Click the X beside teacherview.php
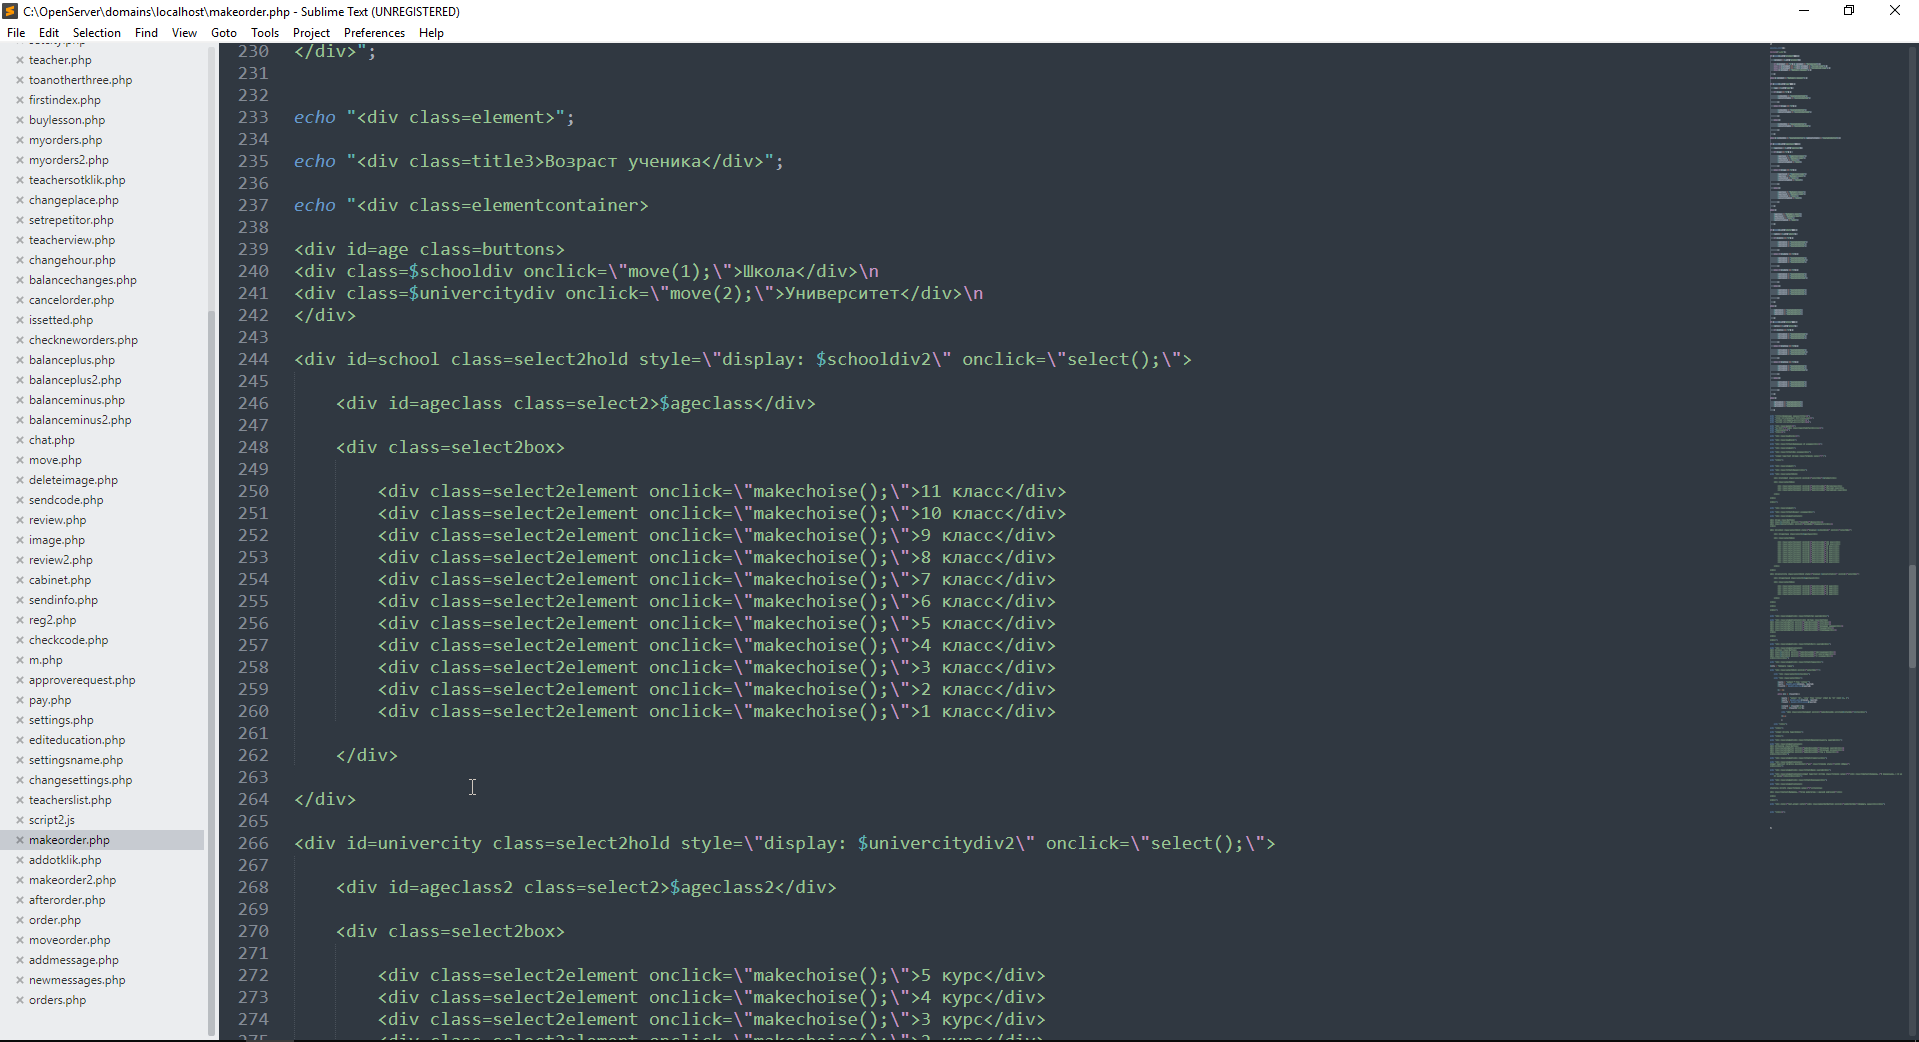 (x=20, y=240)
